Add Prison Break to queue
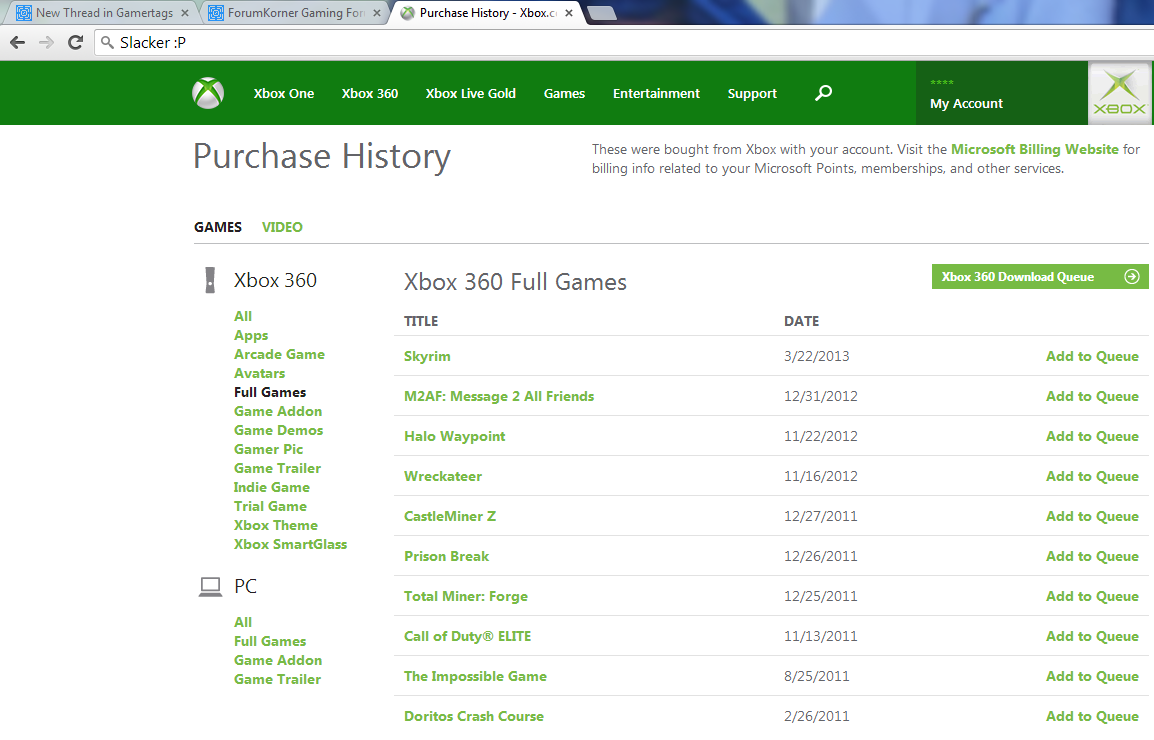1154x740 pixels. tap(1092, 556)
